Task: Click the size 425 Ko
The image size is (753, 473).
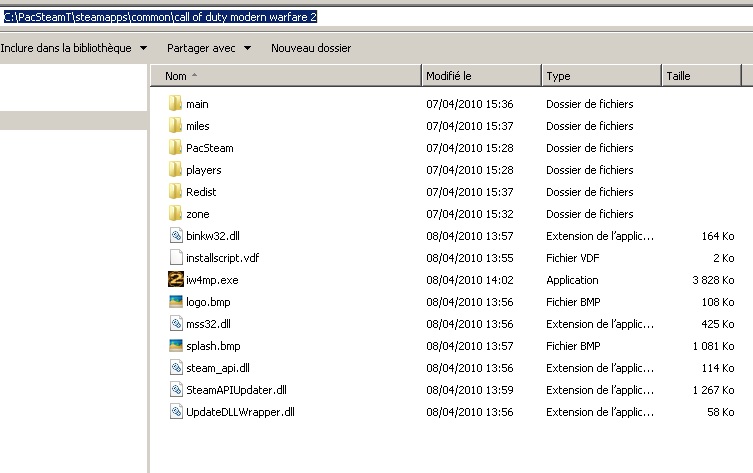Action: pyautogui.click(x=718, y=324)
